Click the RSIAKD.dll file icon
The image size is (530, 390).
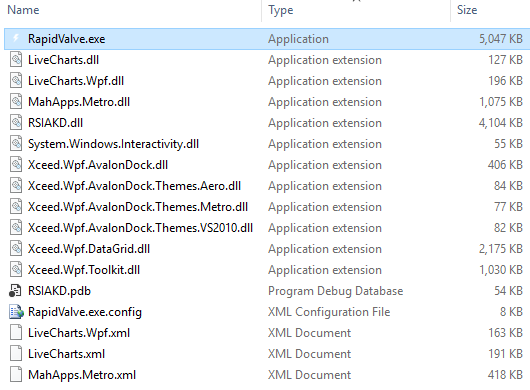[16, 123]
